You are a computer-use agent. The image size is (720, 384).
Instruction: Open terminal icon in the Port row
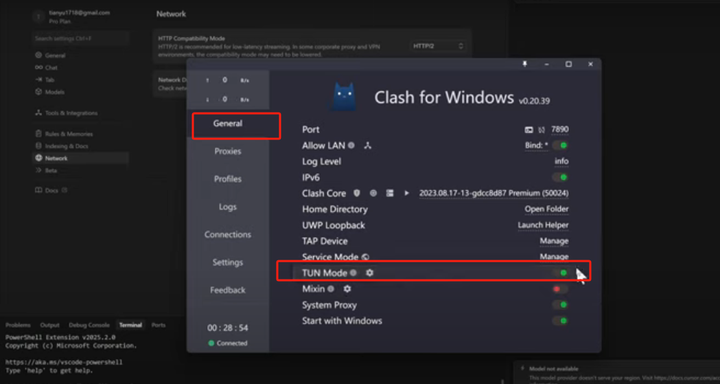tap(529, 130)
